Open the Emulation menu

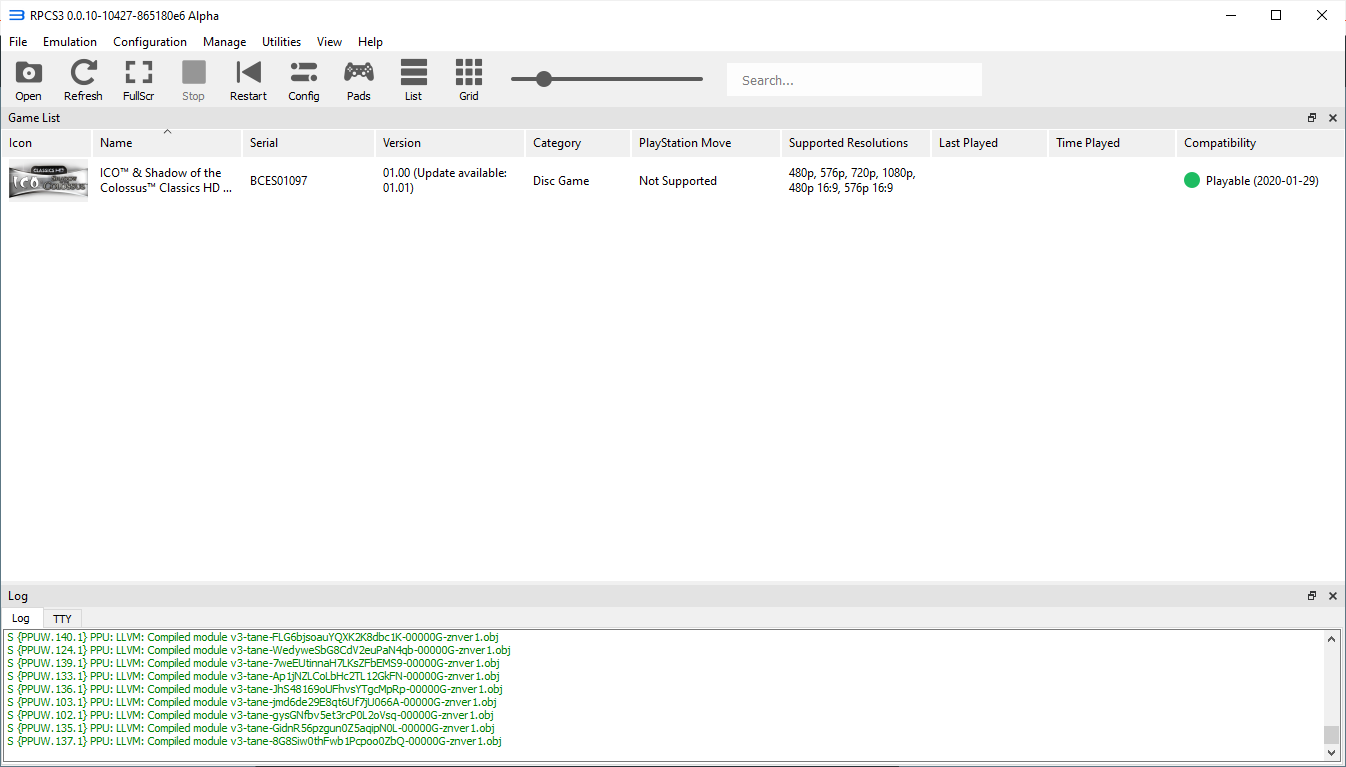(x=70, y=42)
